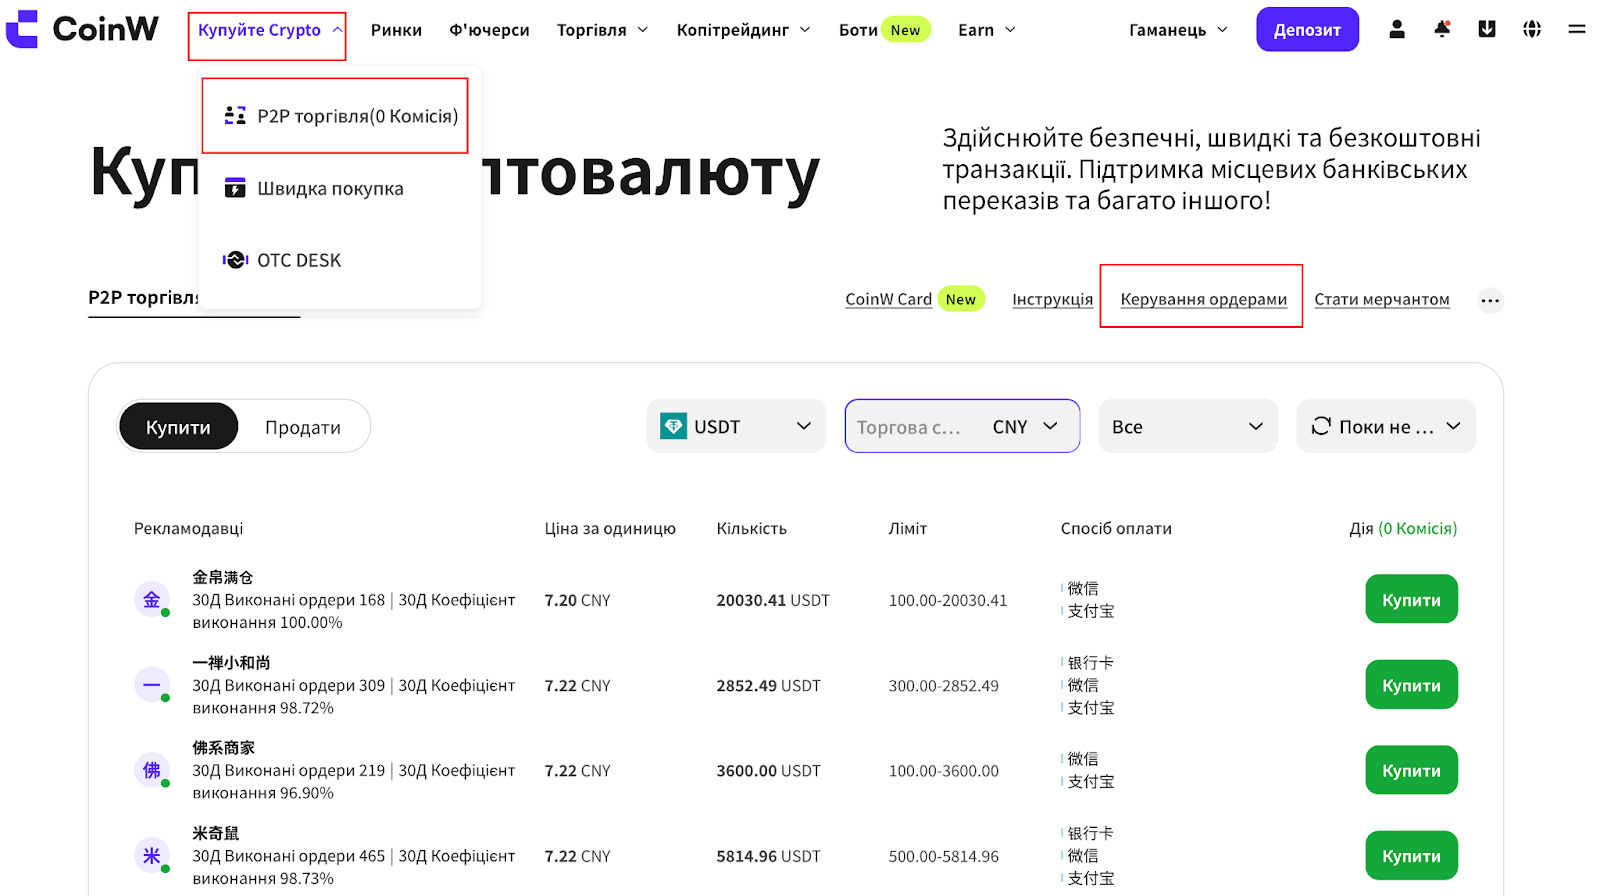Open the Керування ордерами link
Image resolution: width=1600 pixels, height=896 pixels.
tap(1203, 299)
